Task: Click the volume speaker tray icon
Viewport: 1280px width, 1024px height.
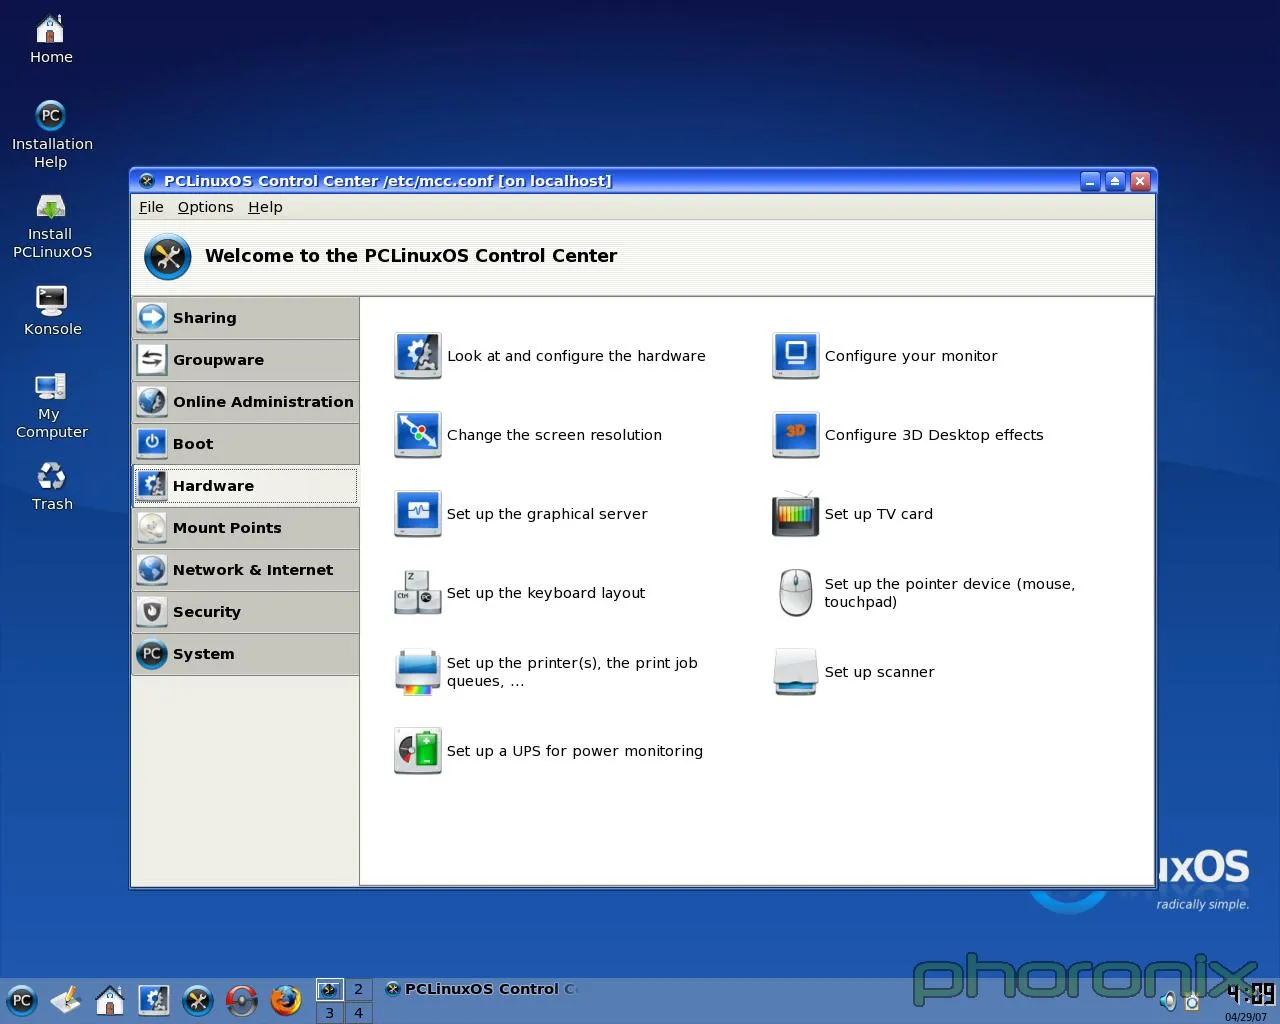Action: (x=1167, y=1001)
